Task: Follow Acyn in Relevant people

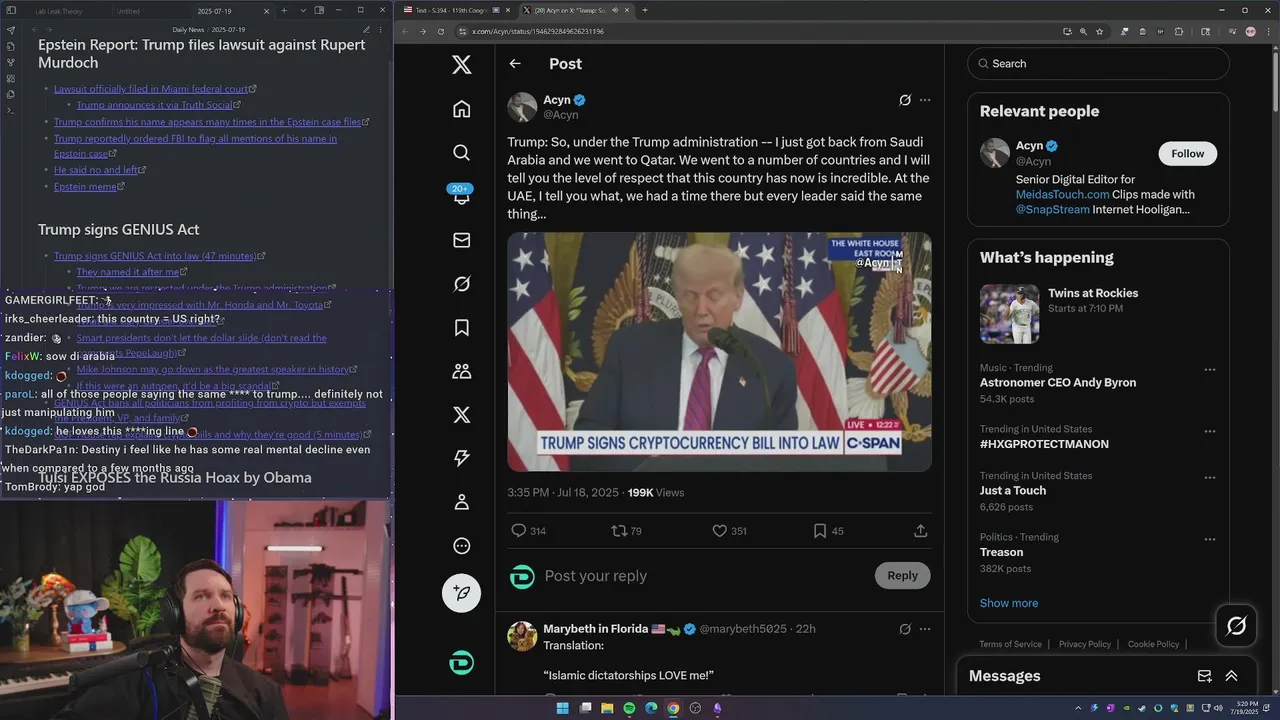Action: (x=1187, y=153)
